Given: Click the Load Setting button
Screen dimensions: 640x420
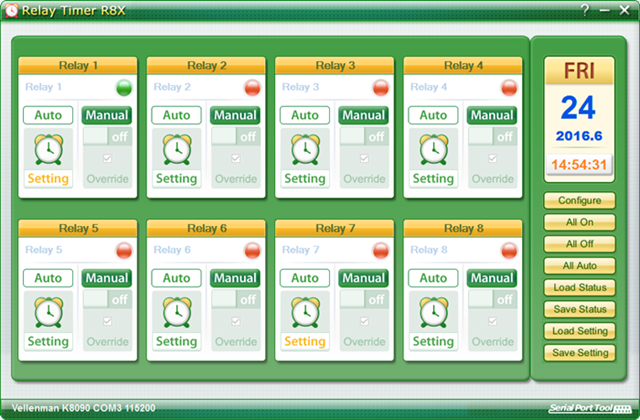Looking at the screenshot, I should click(580, 331).
